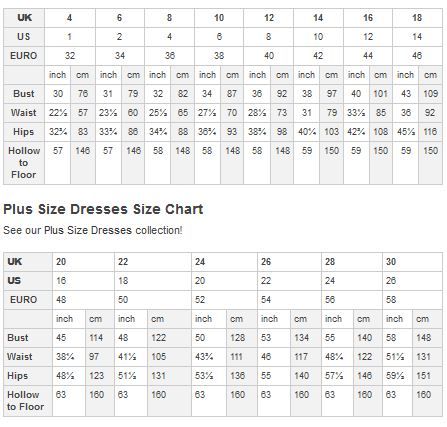Click the EURO row label in plus size table
The height and width of the screenshot is (427, 447).
[x=28, y=300]
